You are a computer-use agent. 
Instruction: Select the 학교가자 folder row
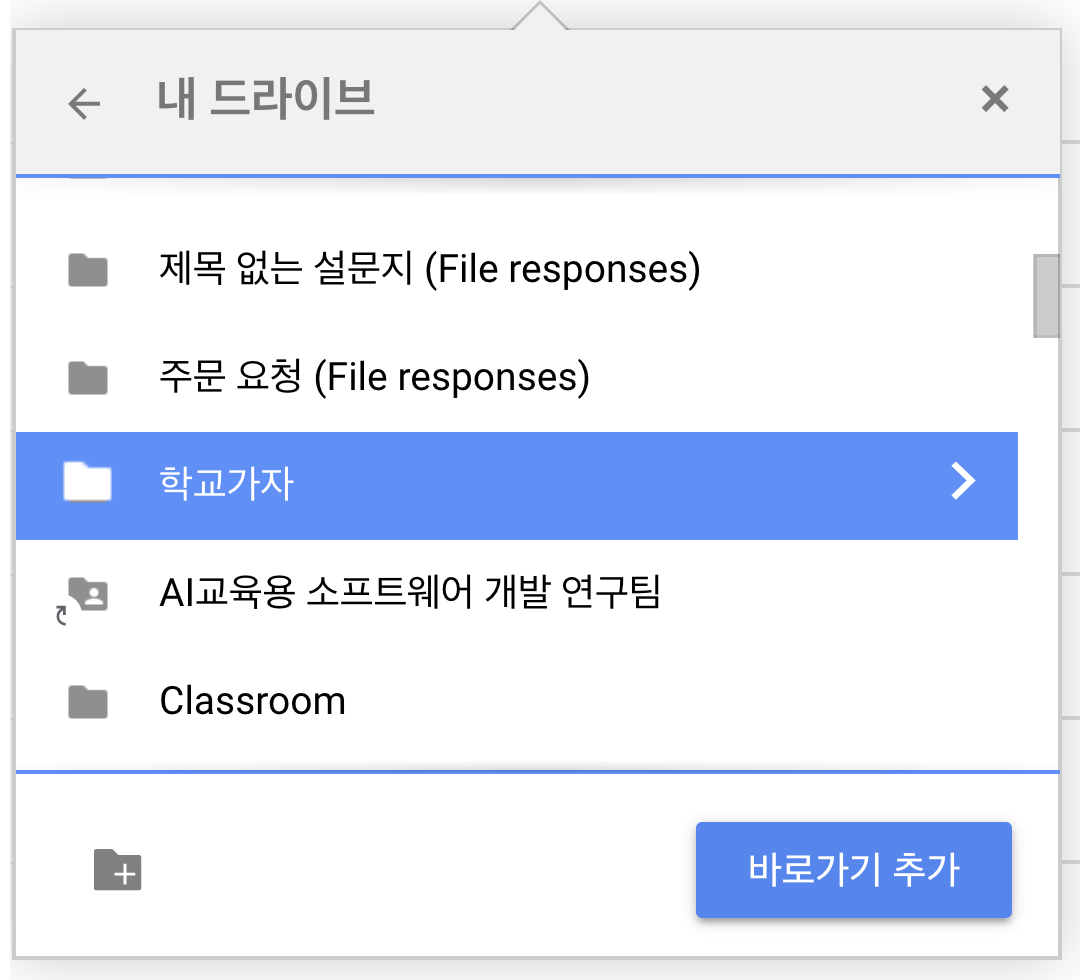(517, 486)
